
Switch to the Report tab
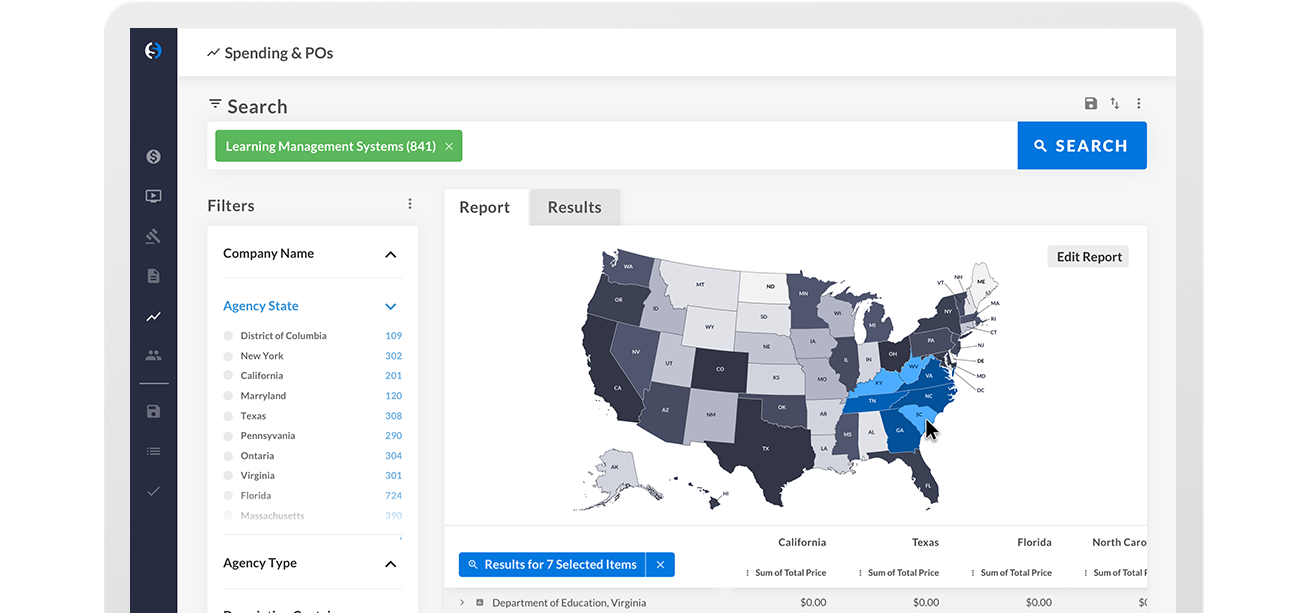coord(485,208)
